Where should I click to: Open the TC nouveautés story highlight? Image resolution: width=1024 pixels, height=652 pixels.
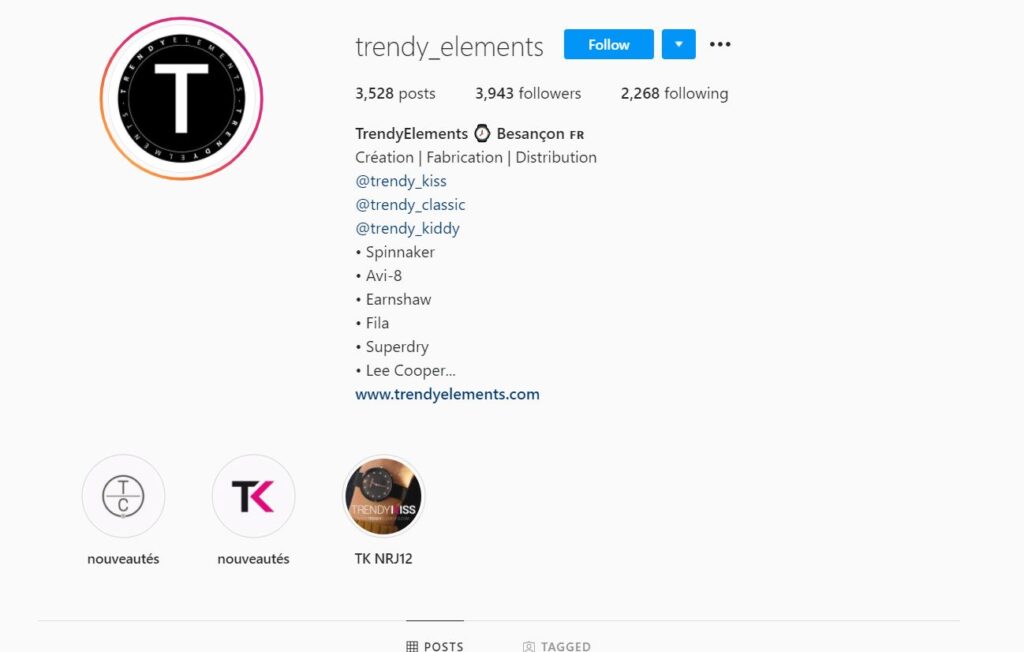[123, 496]
